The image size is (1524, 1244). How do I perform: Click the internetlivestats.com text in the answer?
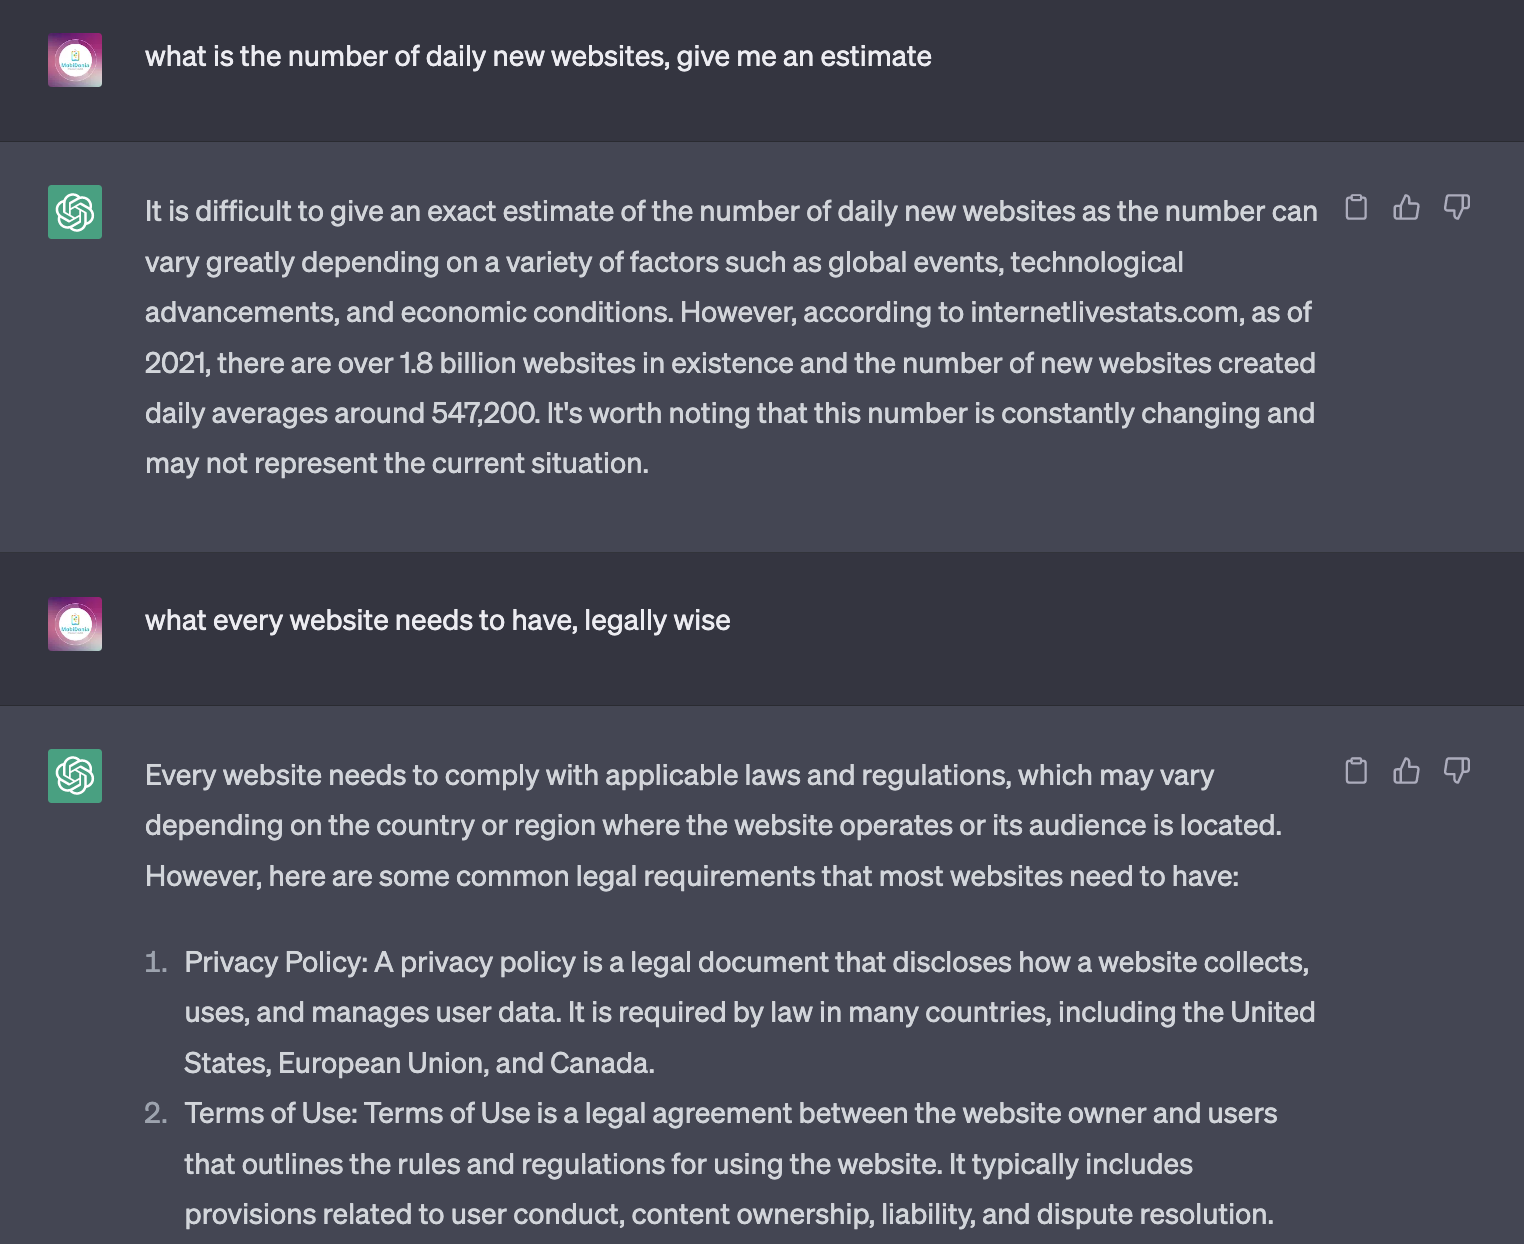pyautogui.click(x=1105, y=313)
